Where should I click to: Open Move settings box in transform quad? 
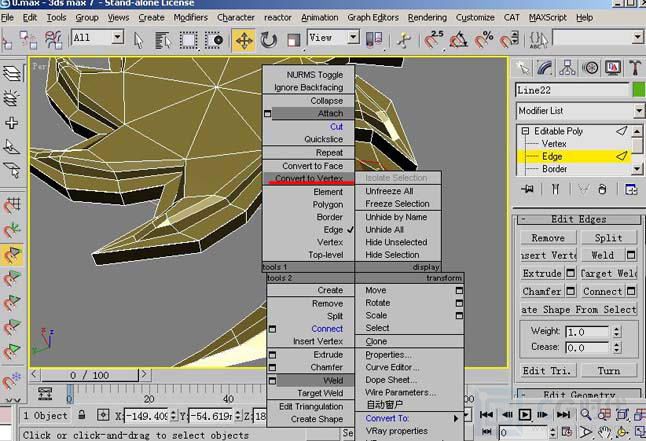pyautogui.click(x=459, y=291)
